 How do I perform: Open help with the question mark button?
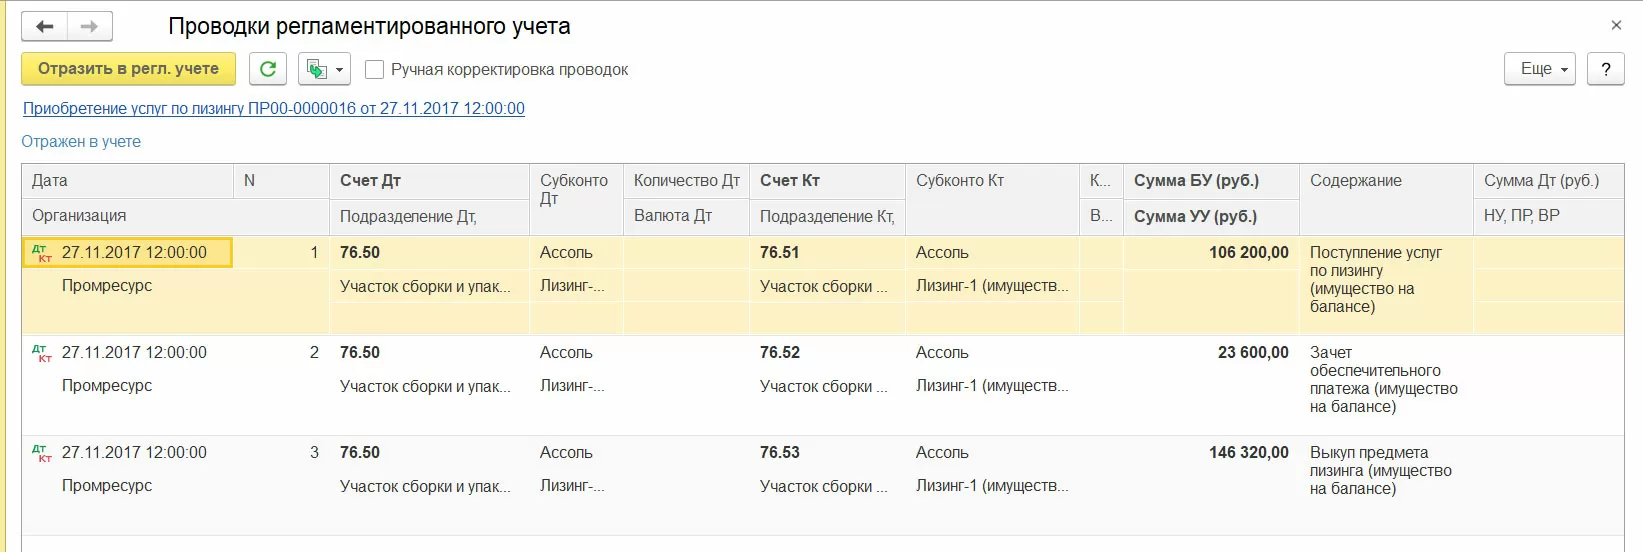pyautogui.click(x=1605, y=69)
